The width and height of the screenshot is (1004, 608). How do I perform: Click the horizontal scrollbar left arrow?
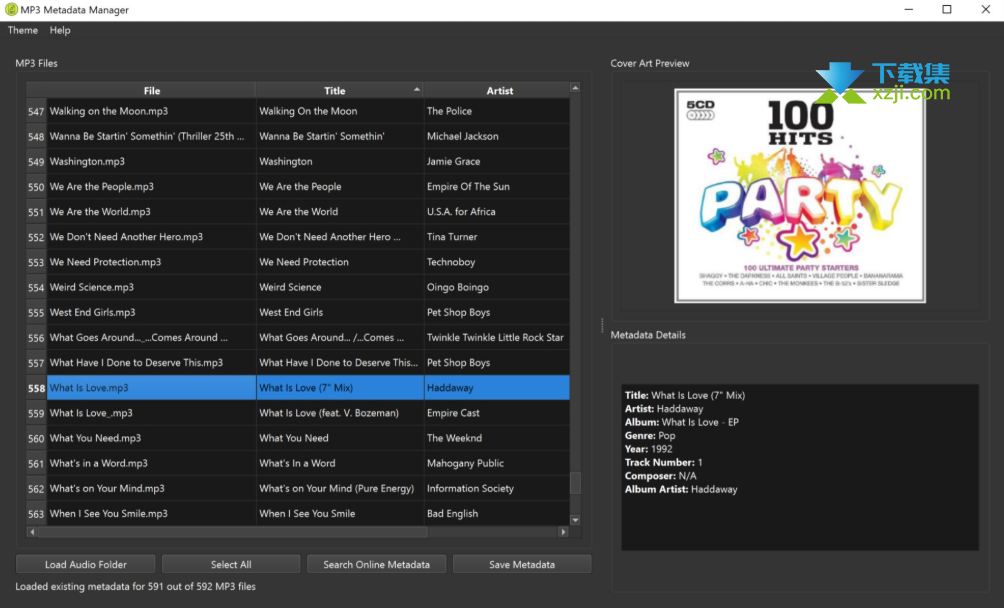[32, 532]
